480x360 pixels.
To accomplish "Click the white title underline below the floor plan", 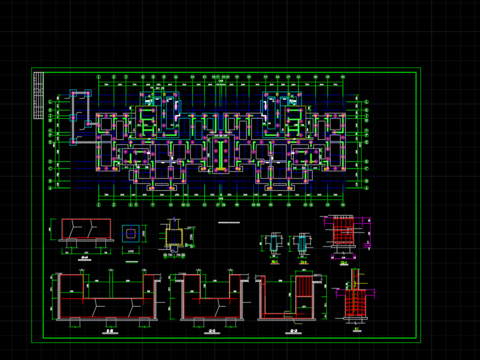I will tap(229, 222).
